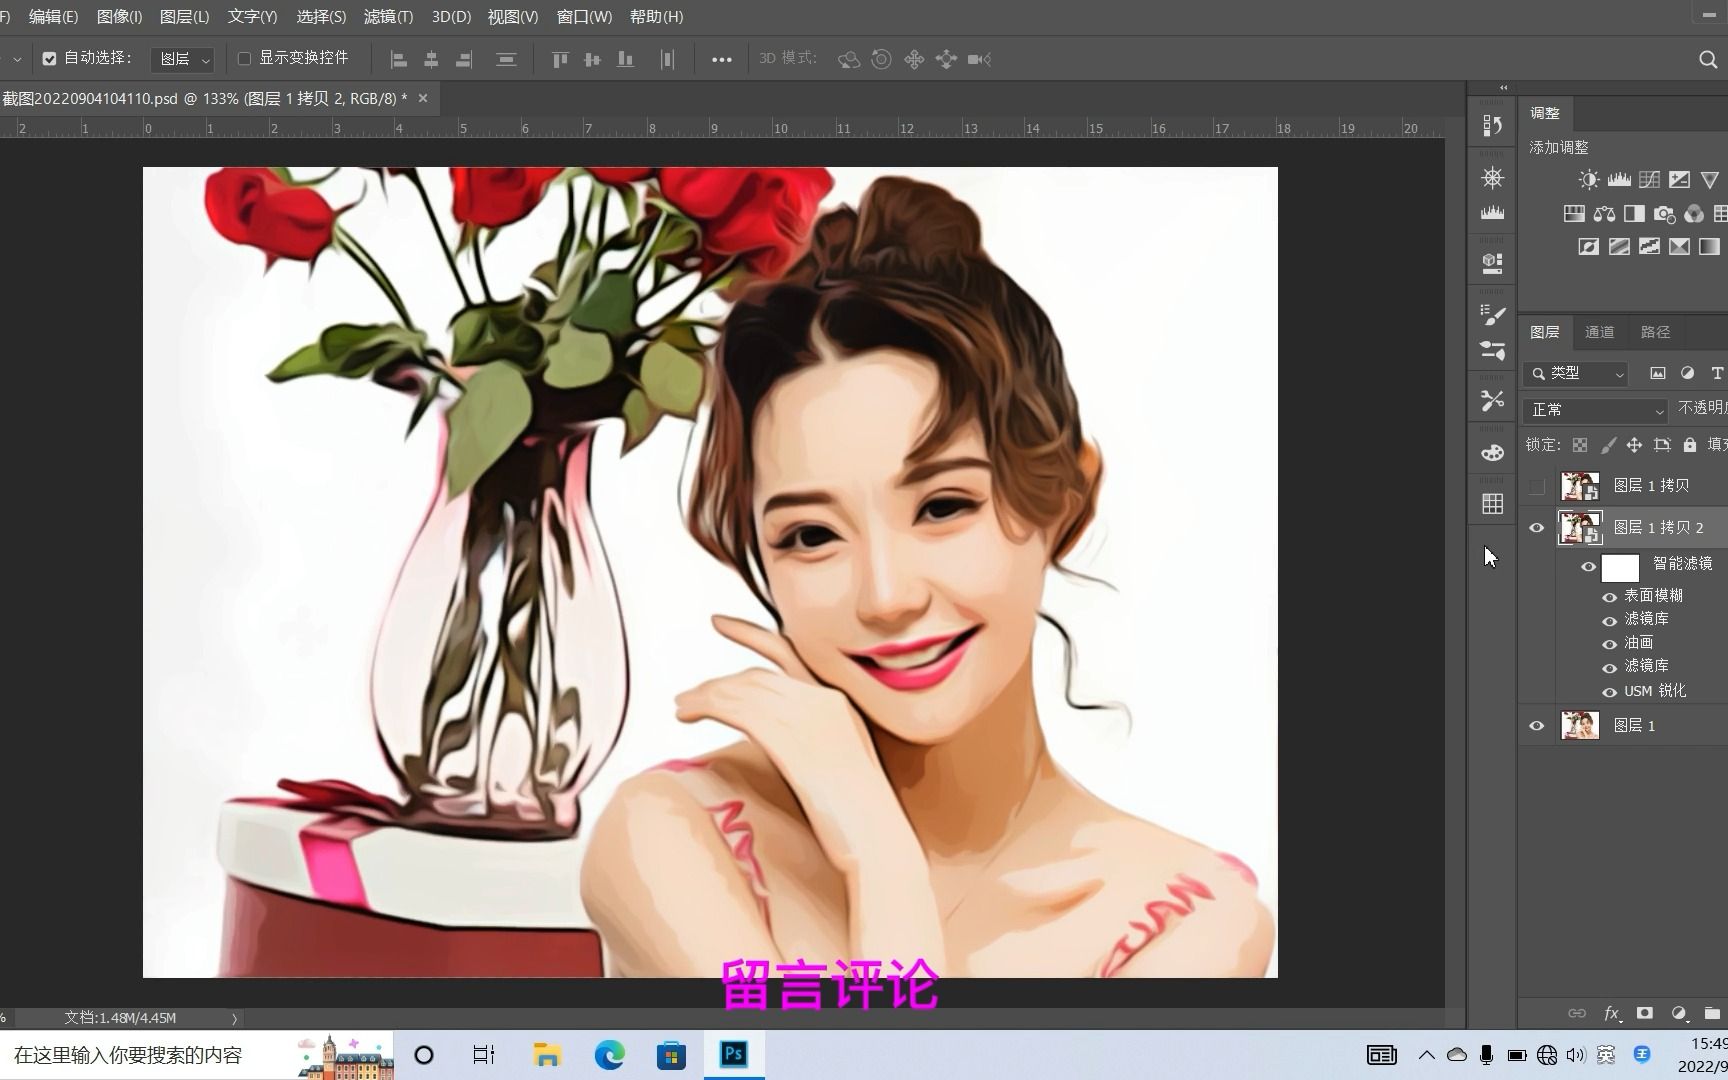Screen dimensions: 1728x1080
Task: Switch to the 路径 tab
Action: coord(1655,332)
